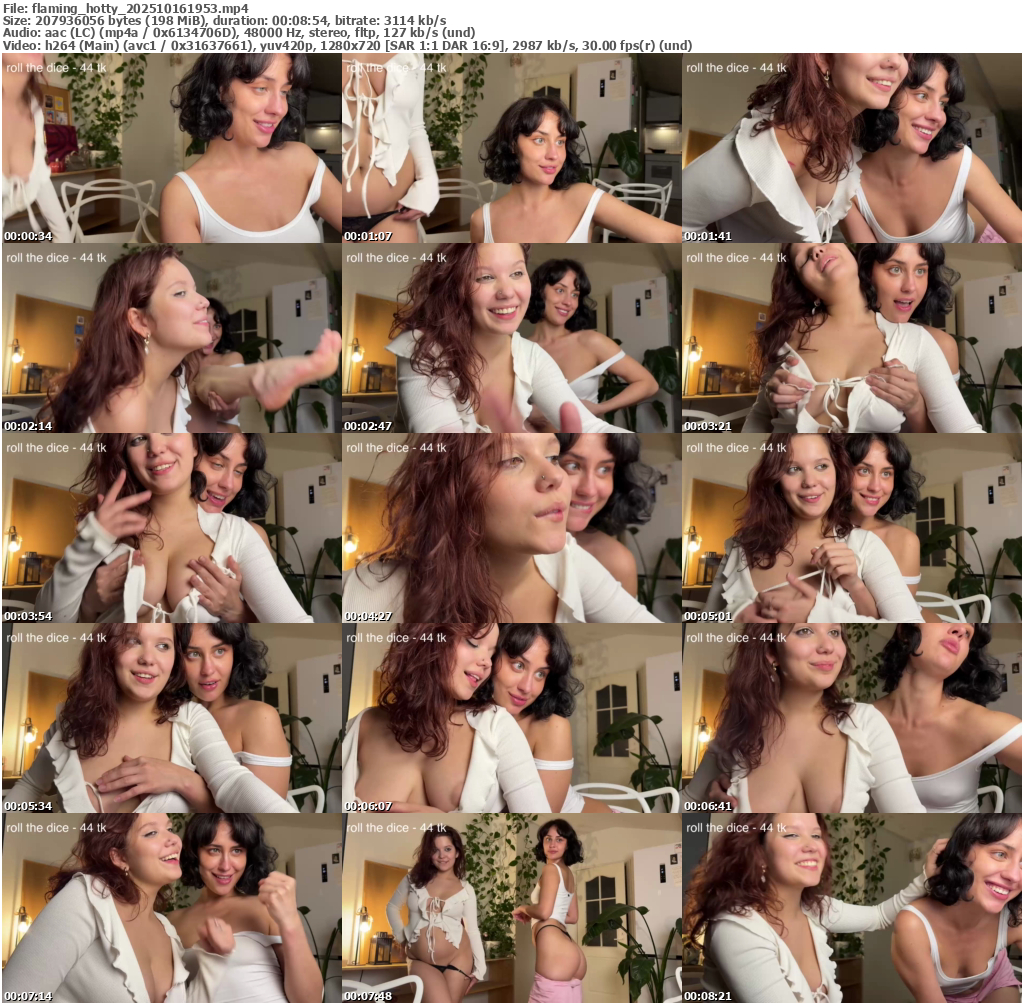The height and width of the screenshot is (1003, 1024).
Task: View the frame stamped 00:07:14
Action: click(x=172, y=908)
